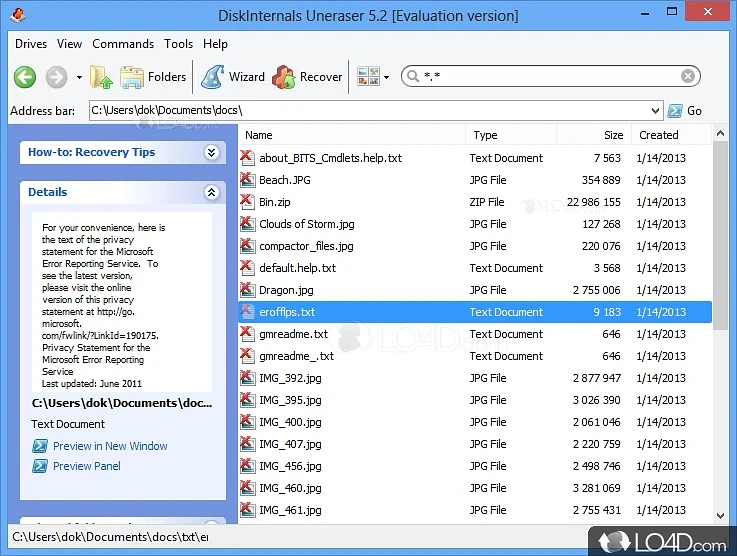Select the Dragon.jpg file row

[286, 290]
